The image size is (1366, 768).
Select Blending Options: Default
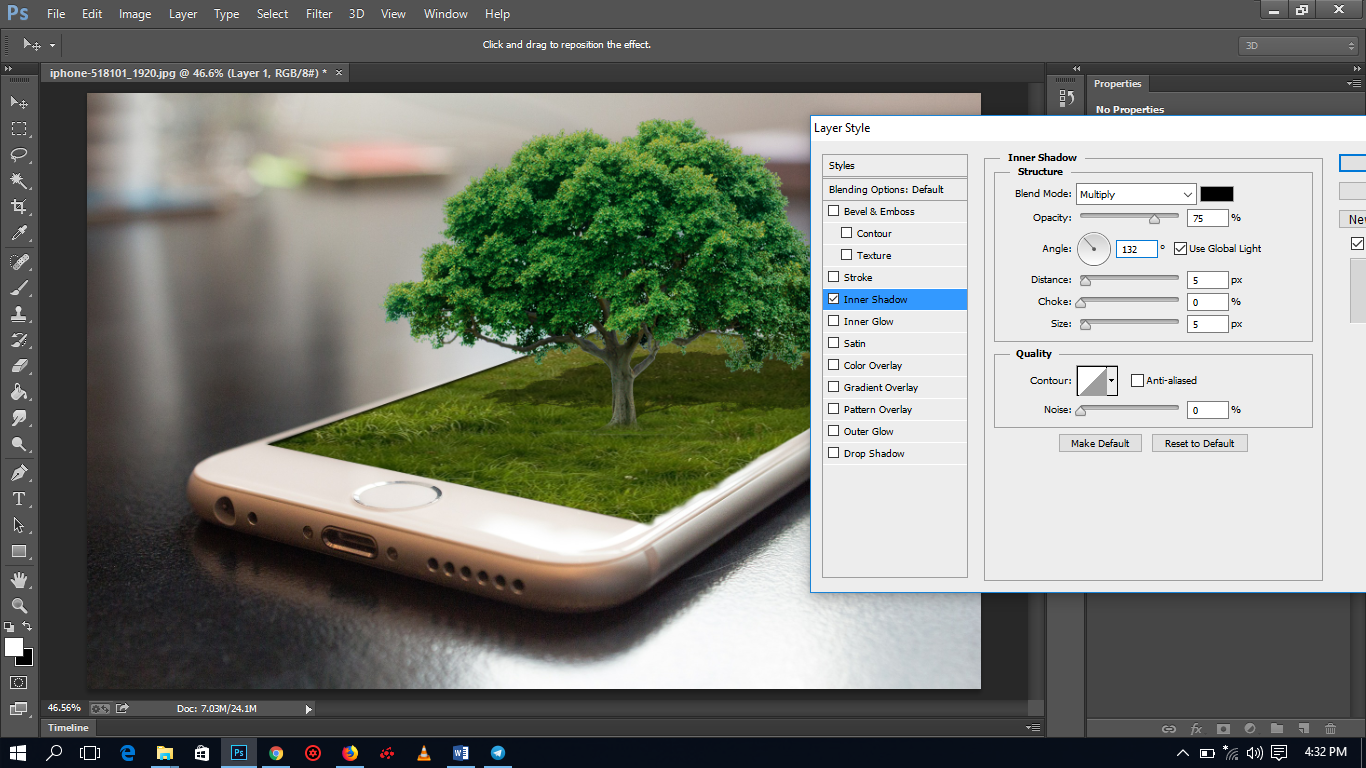[x=895, y=189]
